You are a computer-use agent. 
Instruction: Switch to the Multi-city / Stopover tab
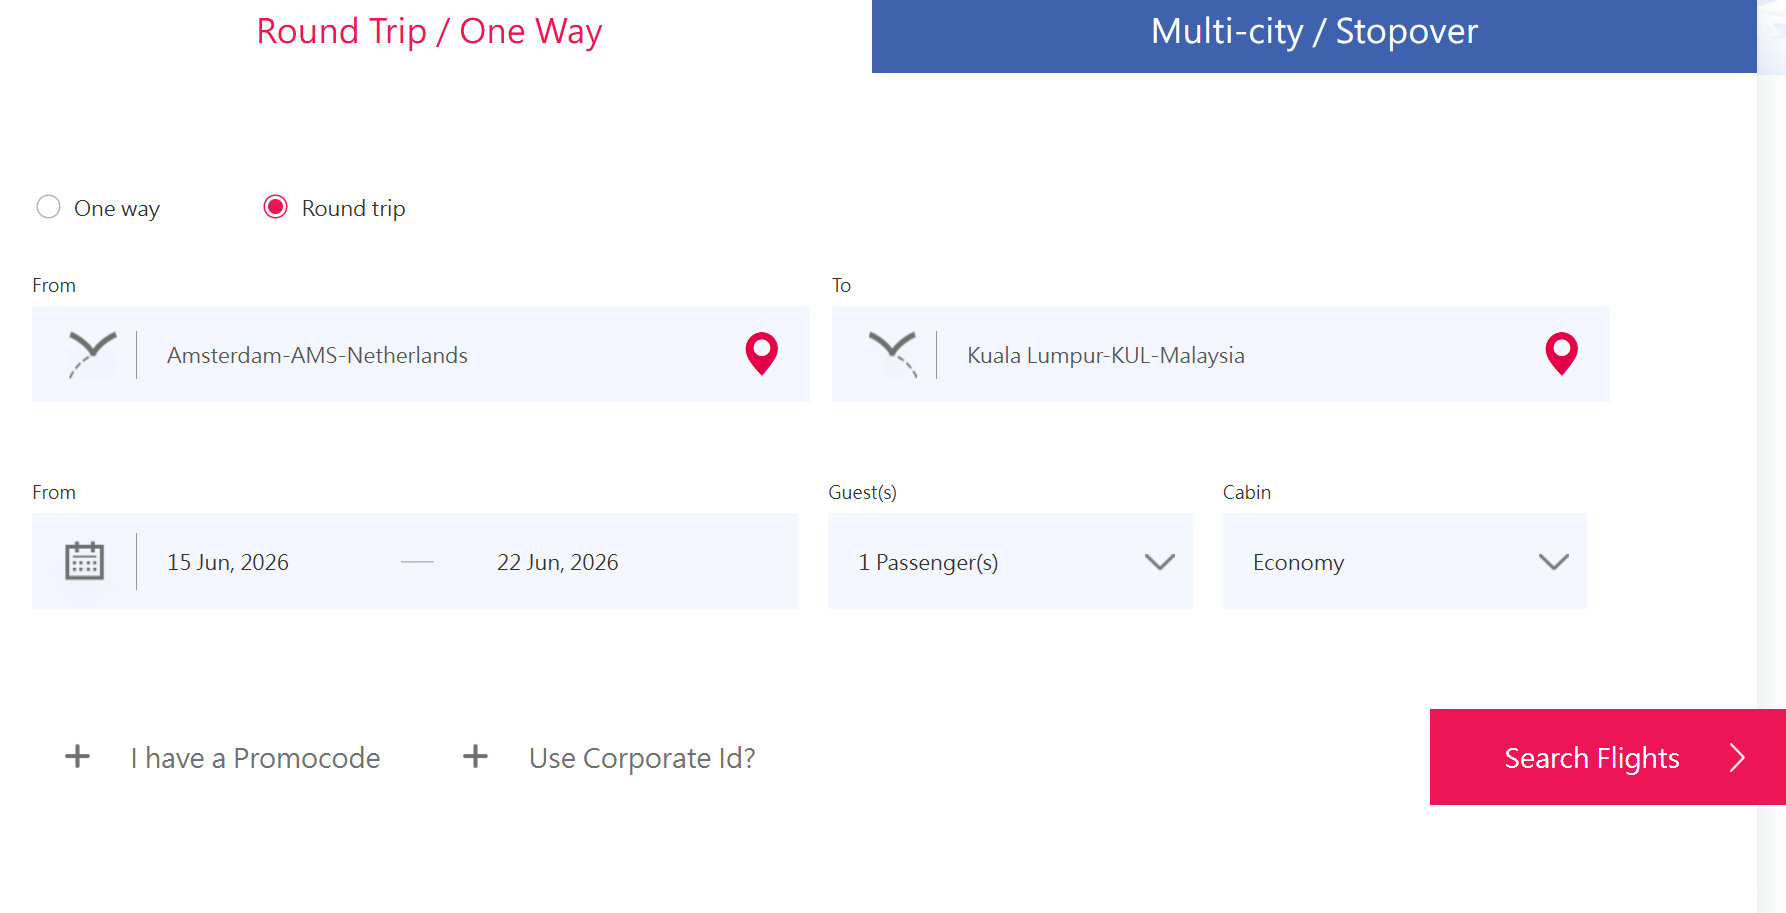[1314, 31]
